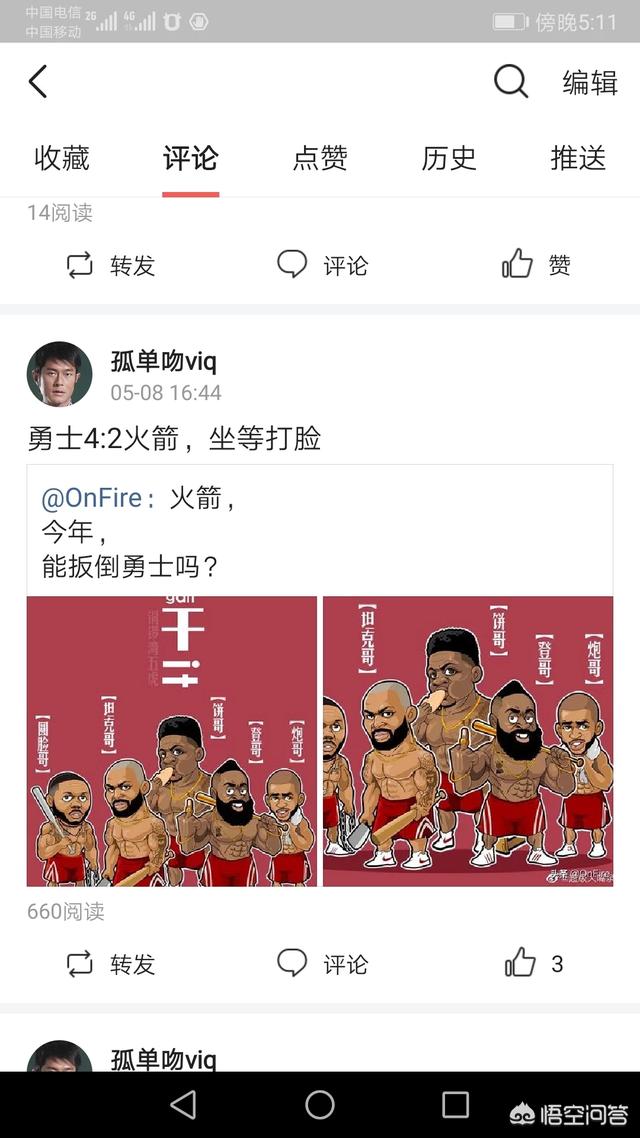
Task: Toggle thumbs-up showing 3 likes
Action: point(520,962)
